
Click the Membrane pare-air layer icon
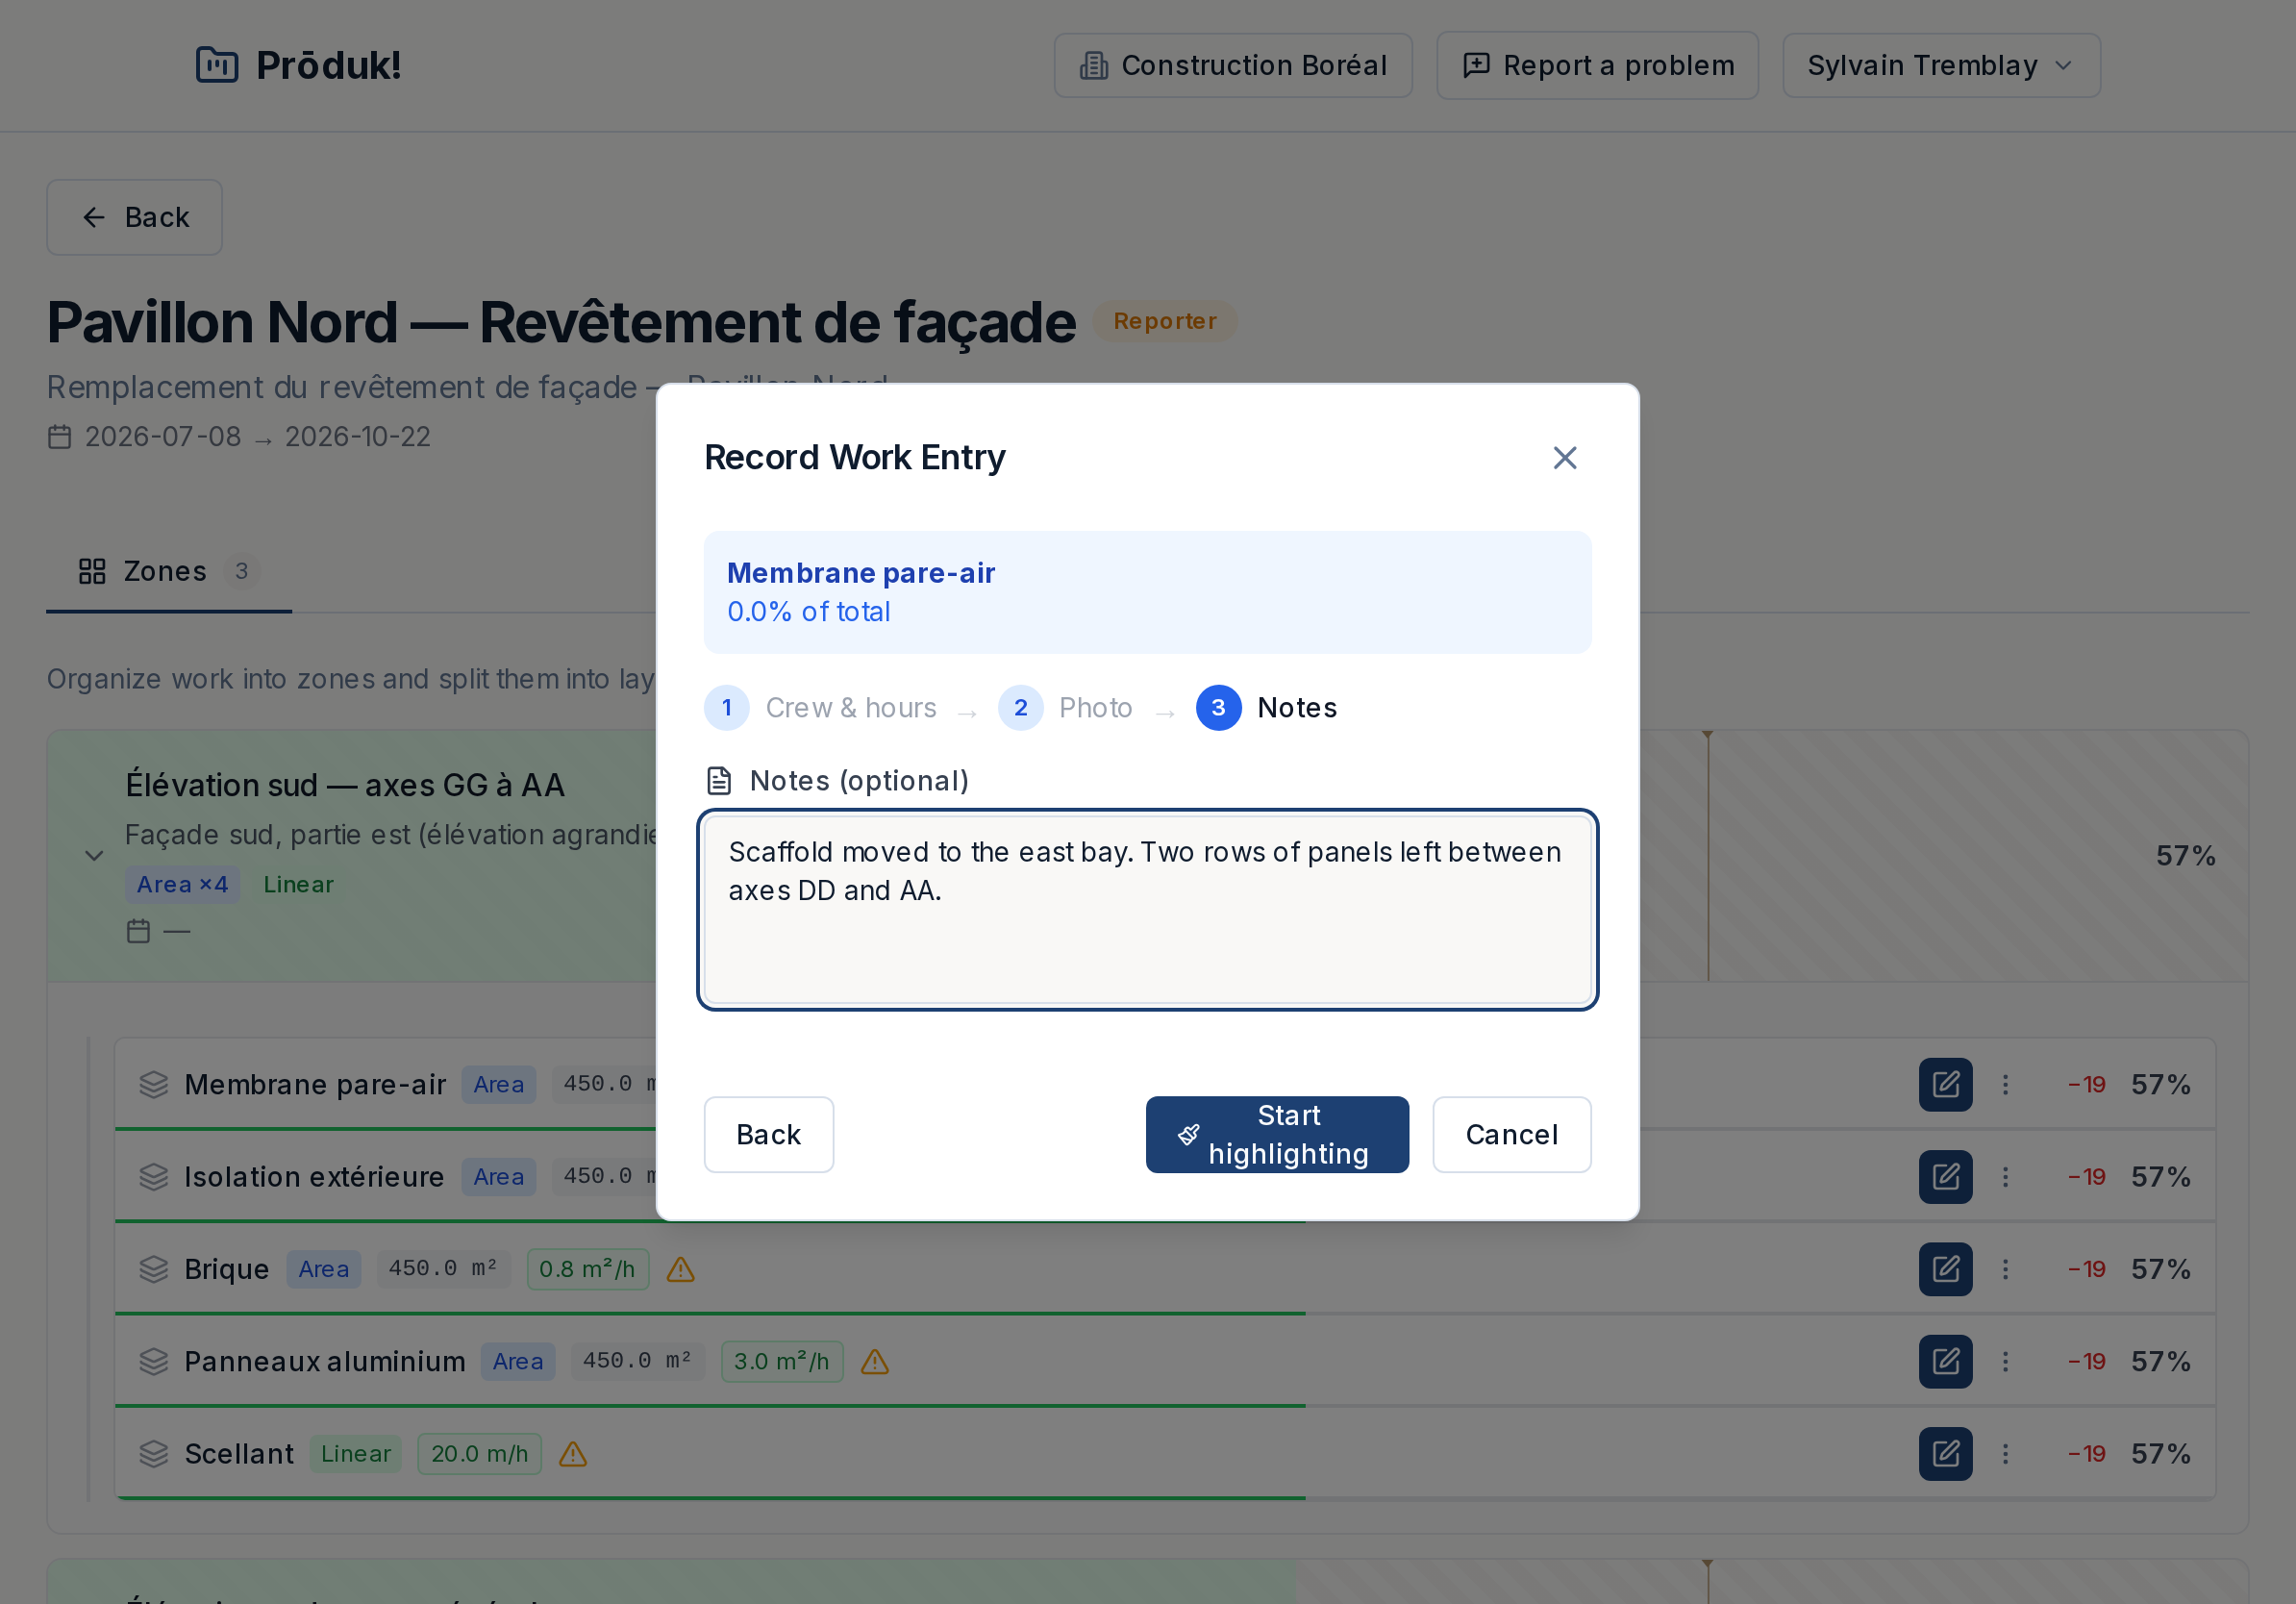pyautogui.click(x=153, y=1084)
